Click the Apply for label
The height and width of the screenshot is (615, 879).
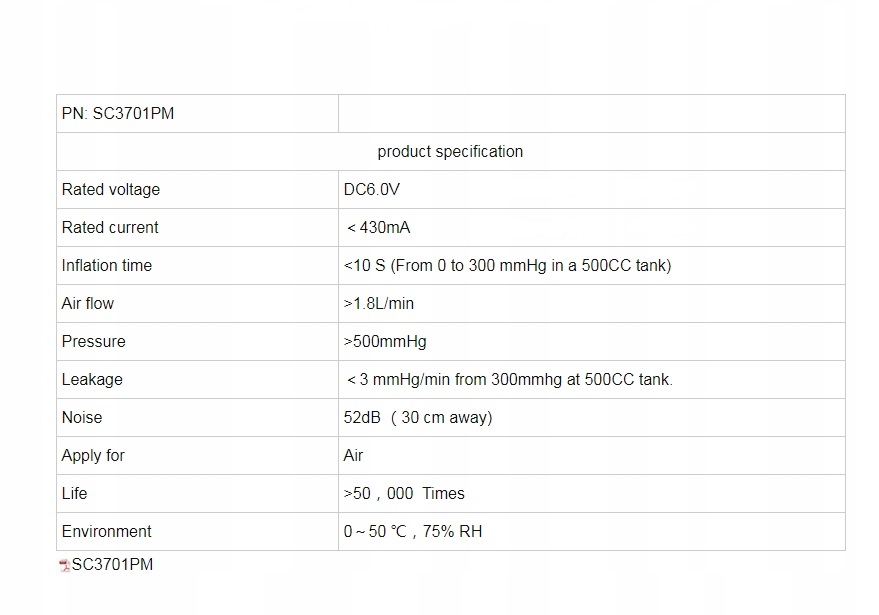(93, 456)
